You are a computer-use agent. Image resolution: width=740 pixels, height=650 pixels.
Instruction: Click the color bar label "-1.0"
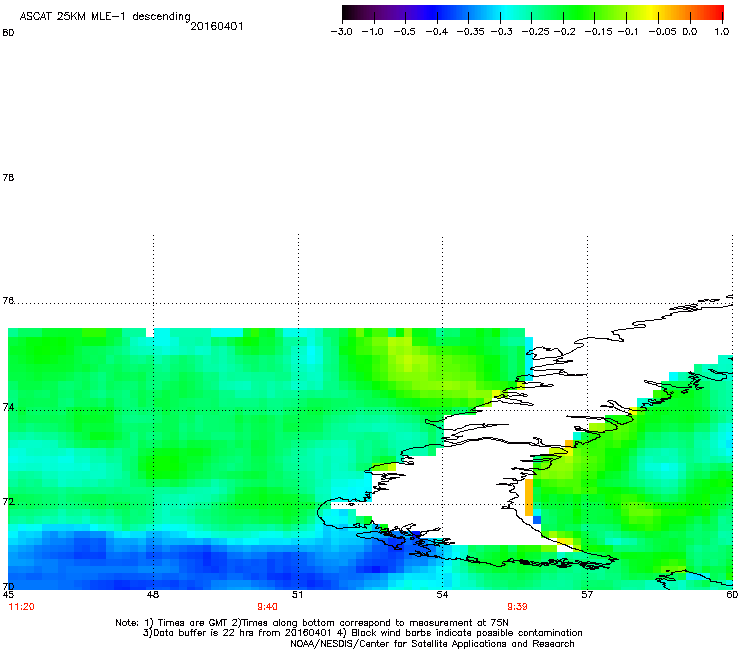tap(372, 32)
